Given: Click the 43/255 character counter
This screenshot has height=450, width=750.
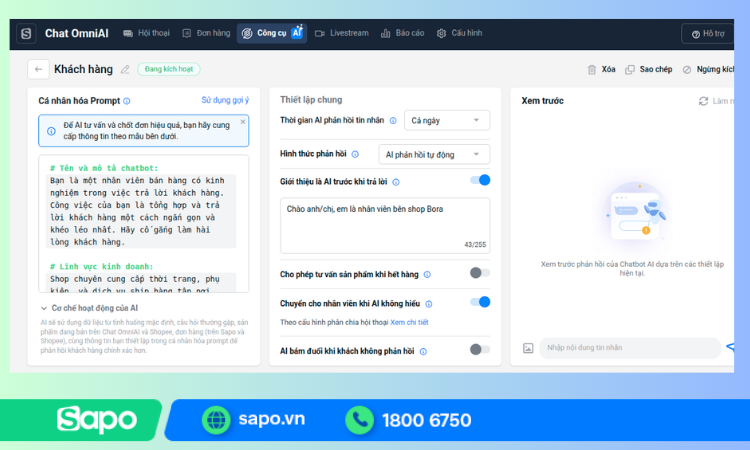Looking at the screenshot, I should (475, 244).
